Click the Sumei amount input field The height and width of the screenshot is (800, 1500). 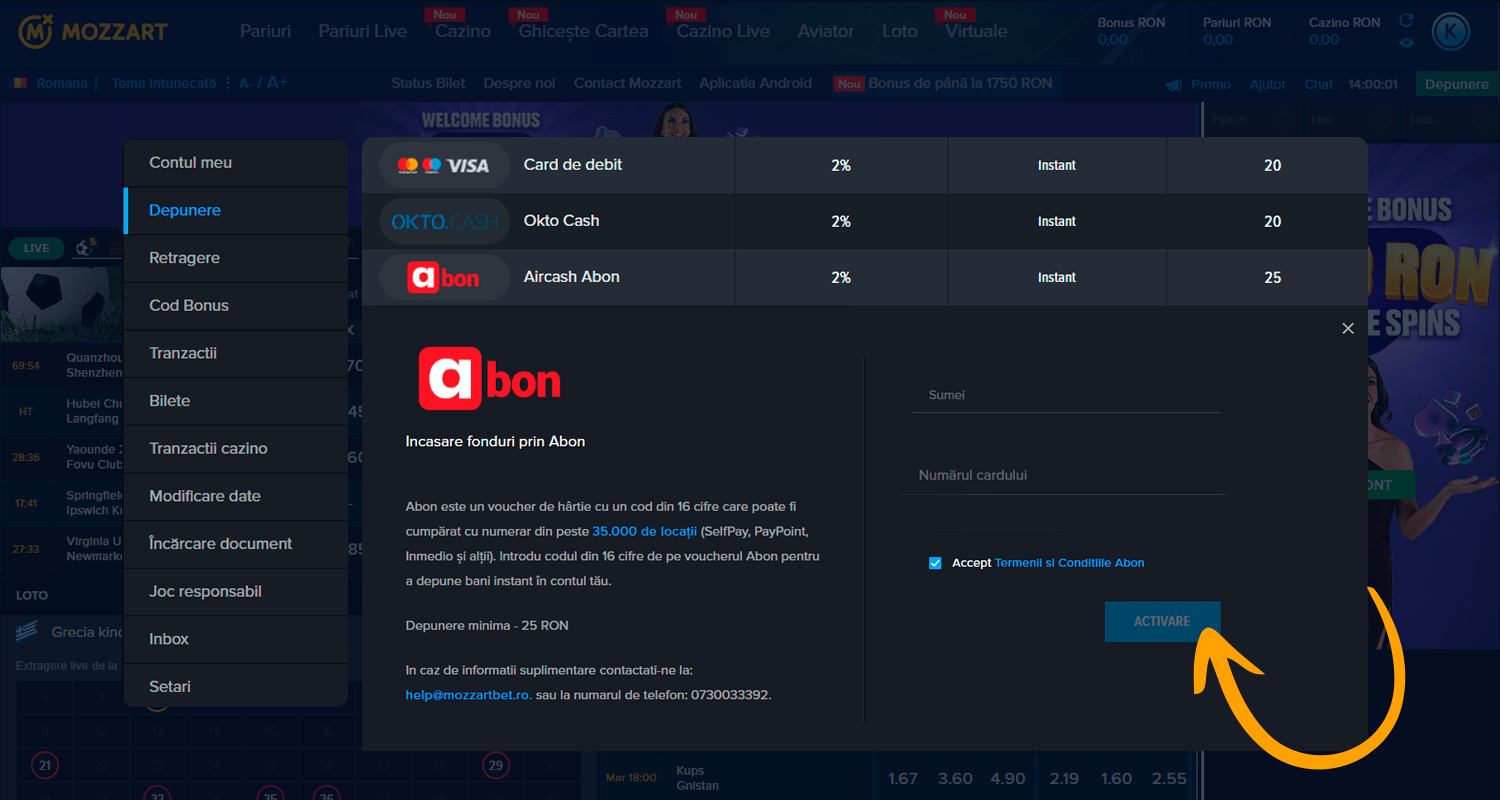point(1066,395)
